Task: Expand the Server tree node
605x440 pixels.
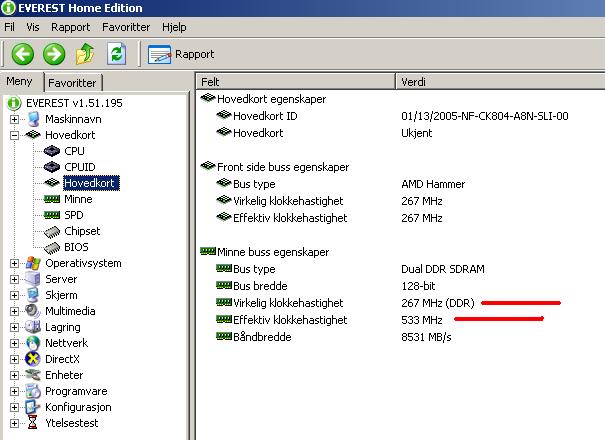Action: point(14,279)
